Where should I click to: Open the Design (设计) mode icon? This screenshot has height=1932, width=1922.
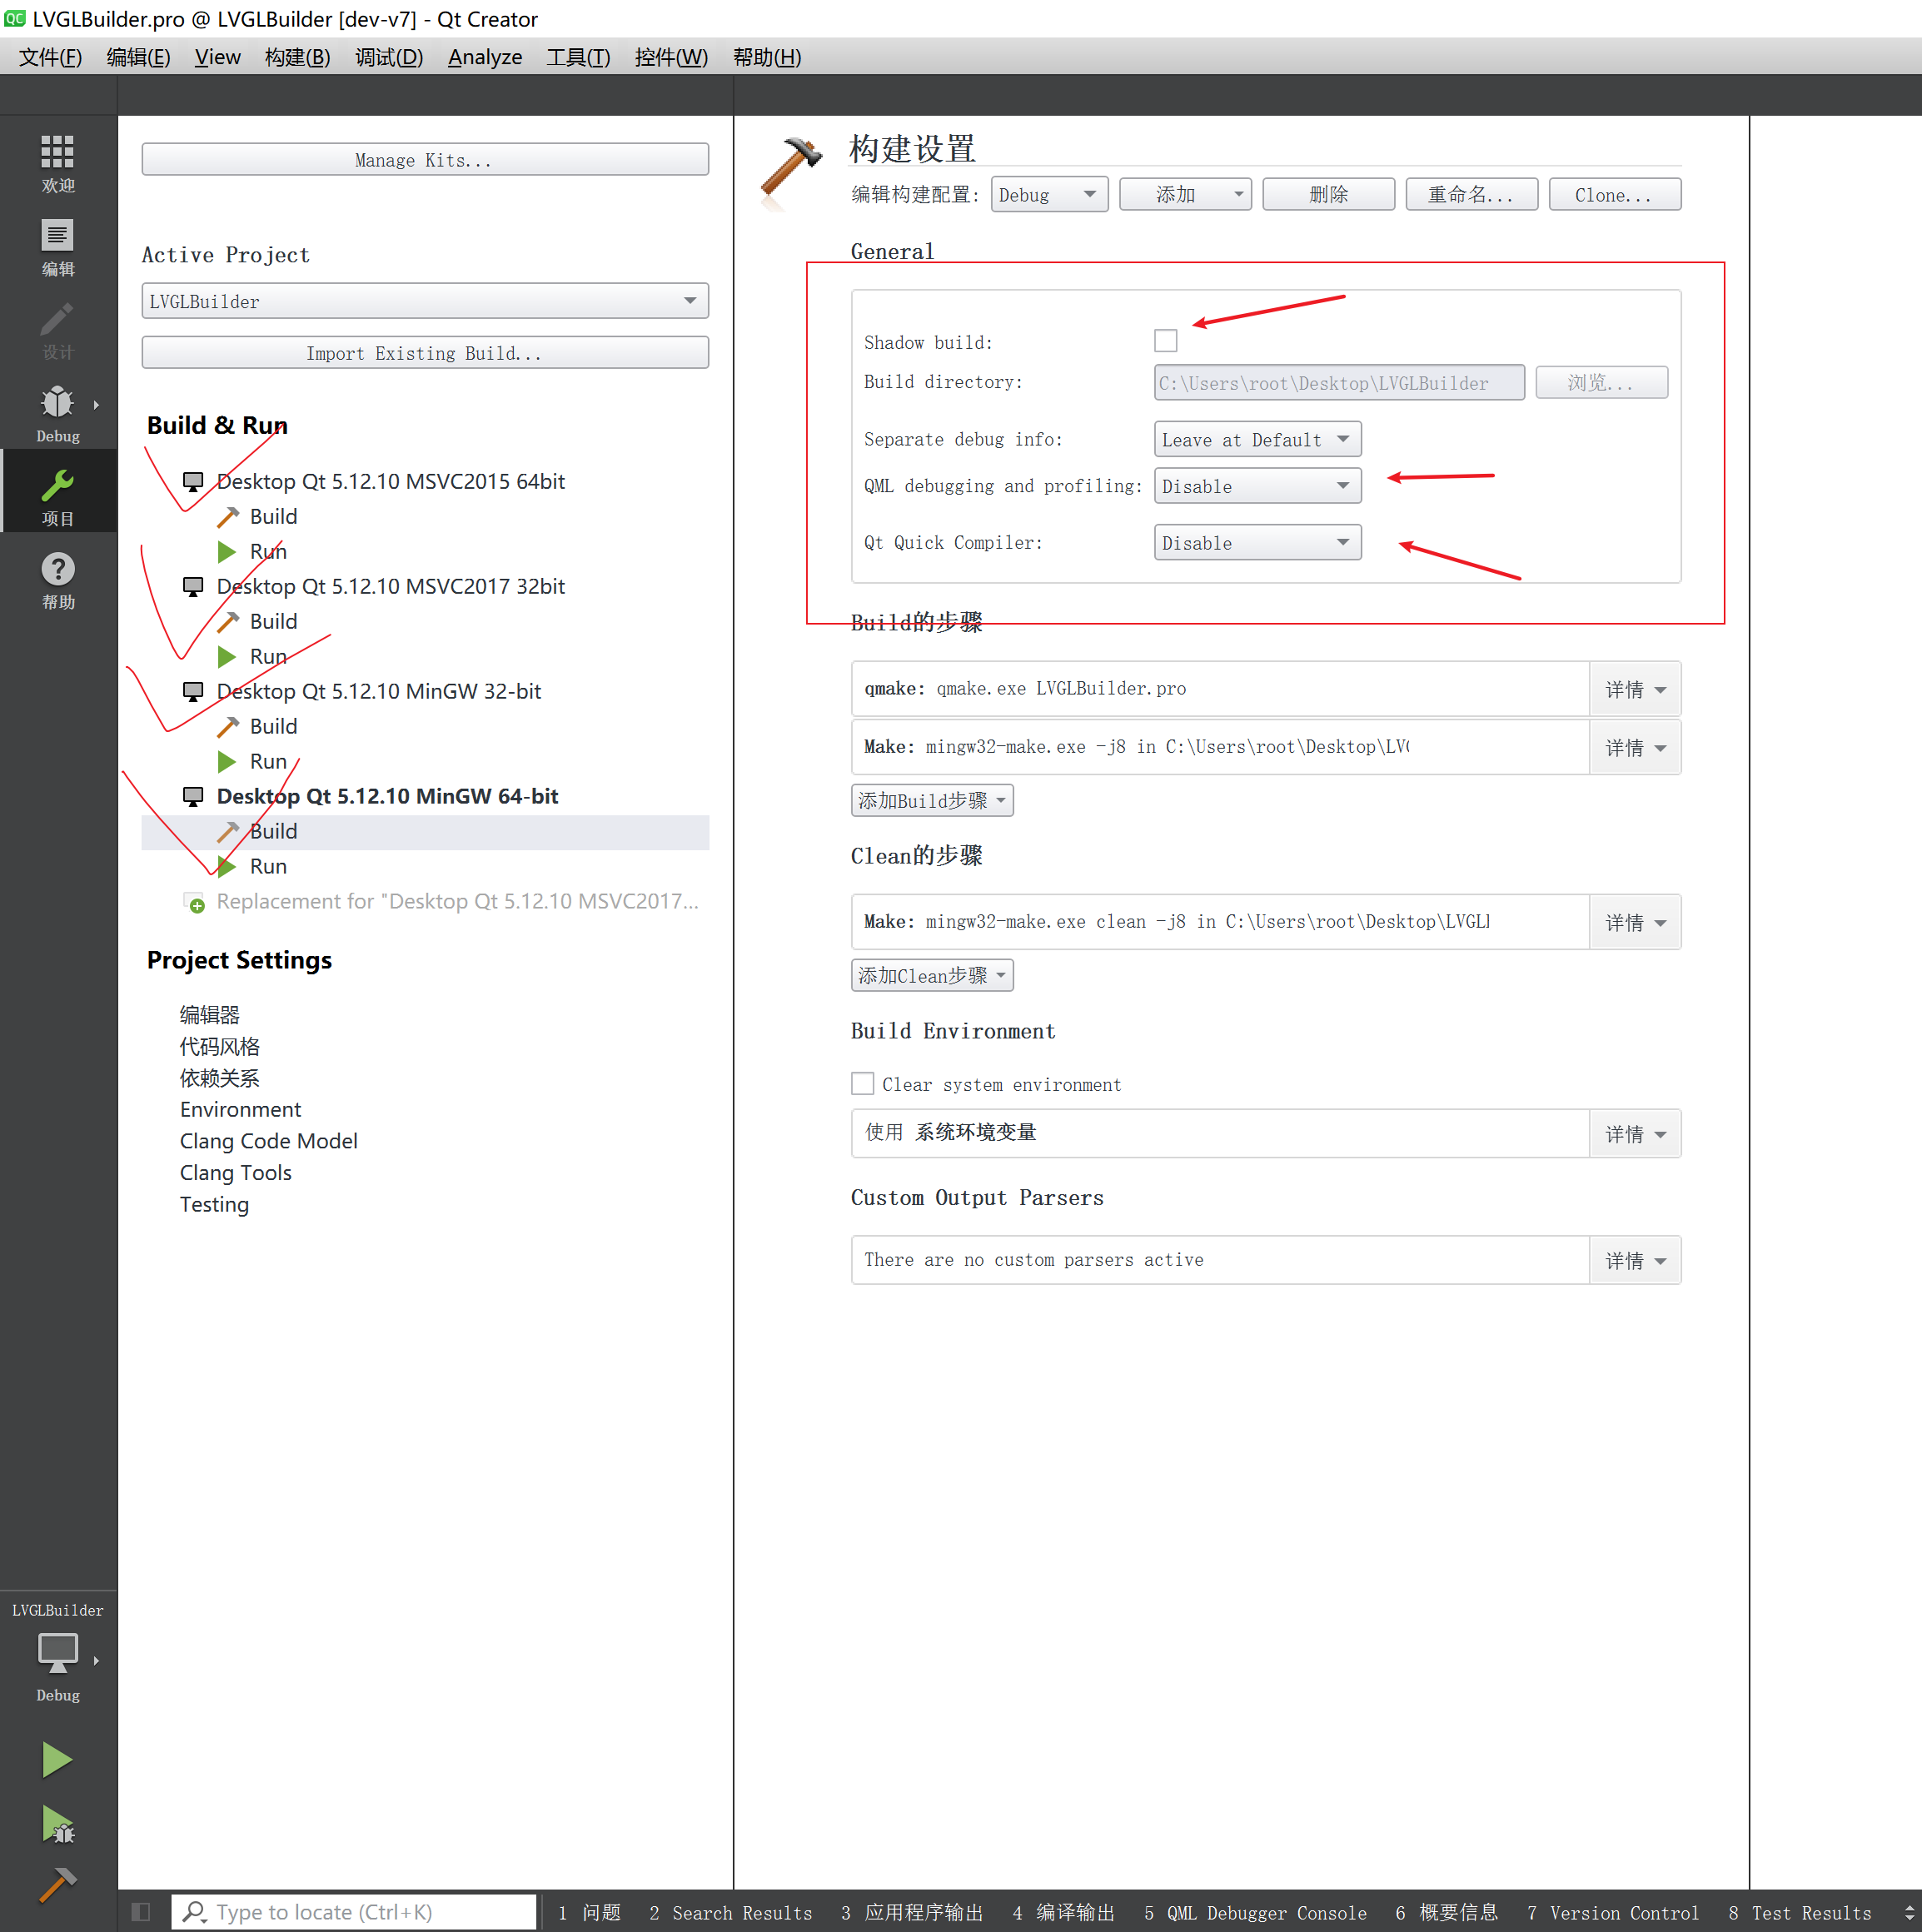coord(57,325)
